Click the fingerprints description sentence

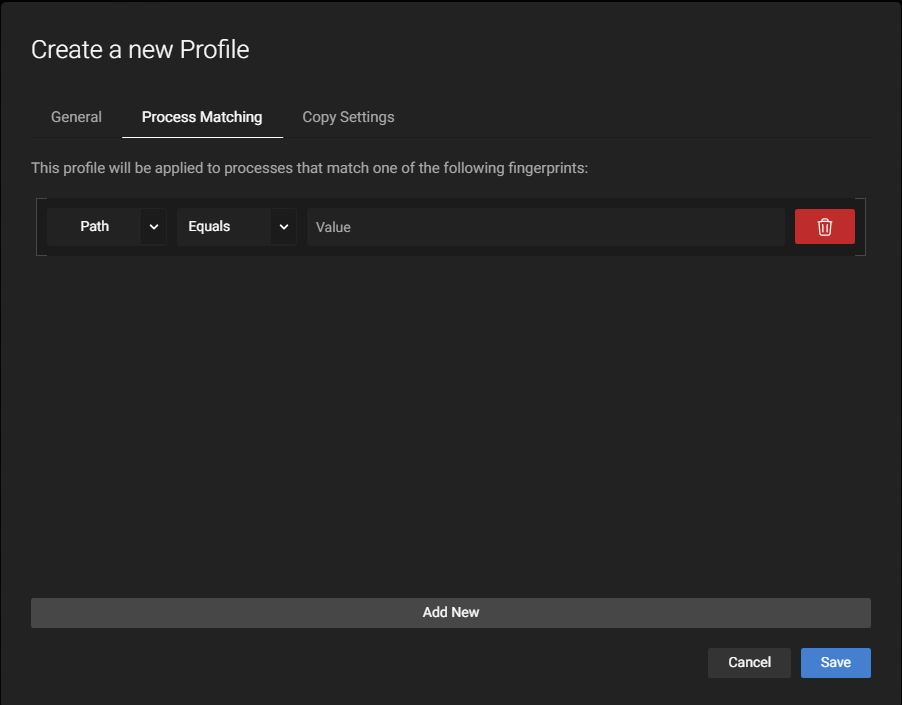click(x=309, y=168)
